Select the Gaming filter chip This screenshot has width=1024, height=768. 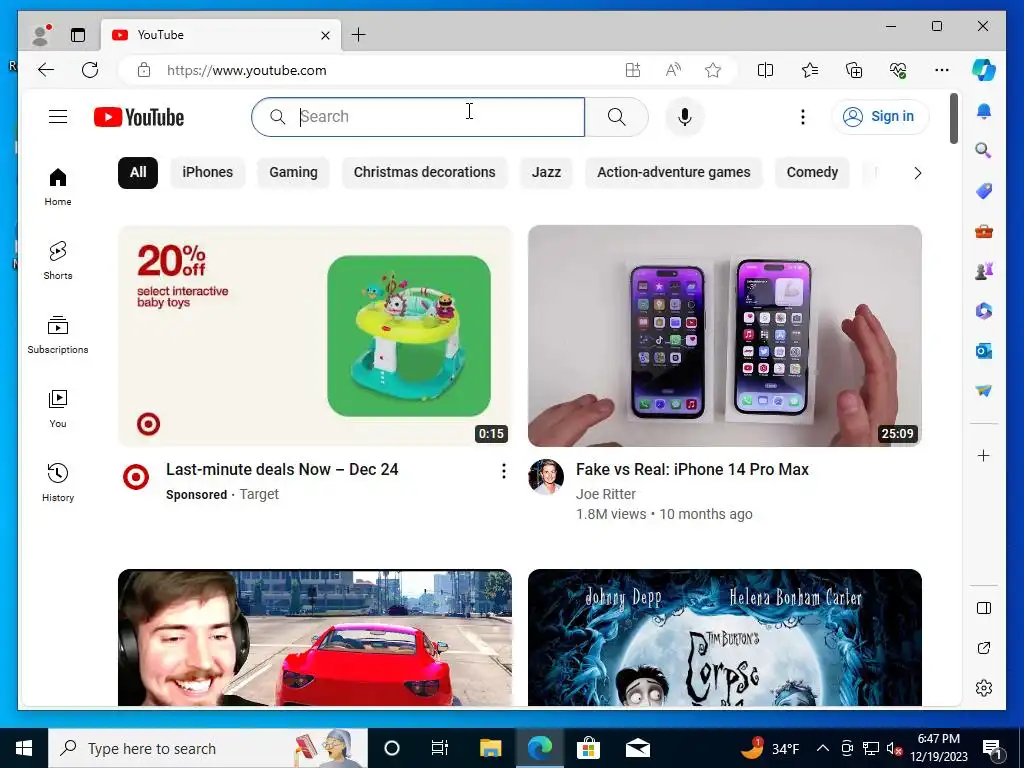click(x=293, y=172)
